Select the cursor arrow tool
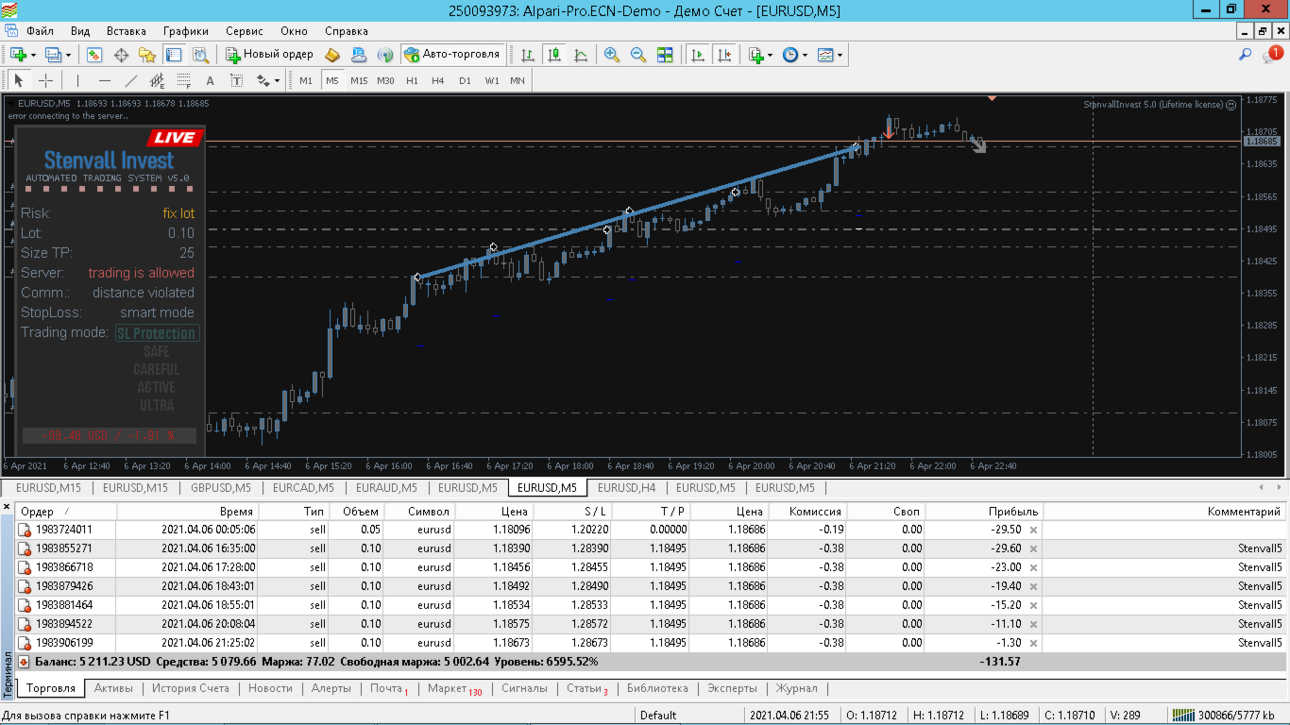The height and width of the screenshot is (725, 1290). tap(18, 80)
